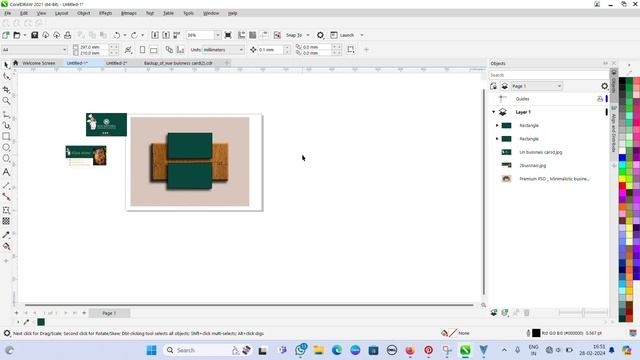Select Guides row in Objects docker
Image resolution: width=640 pixels, height=360 pixels.
[549, 99]
